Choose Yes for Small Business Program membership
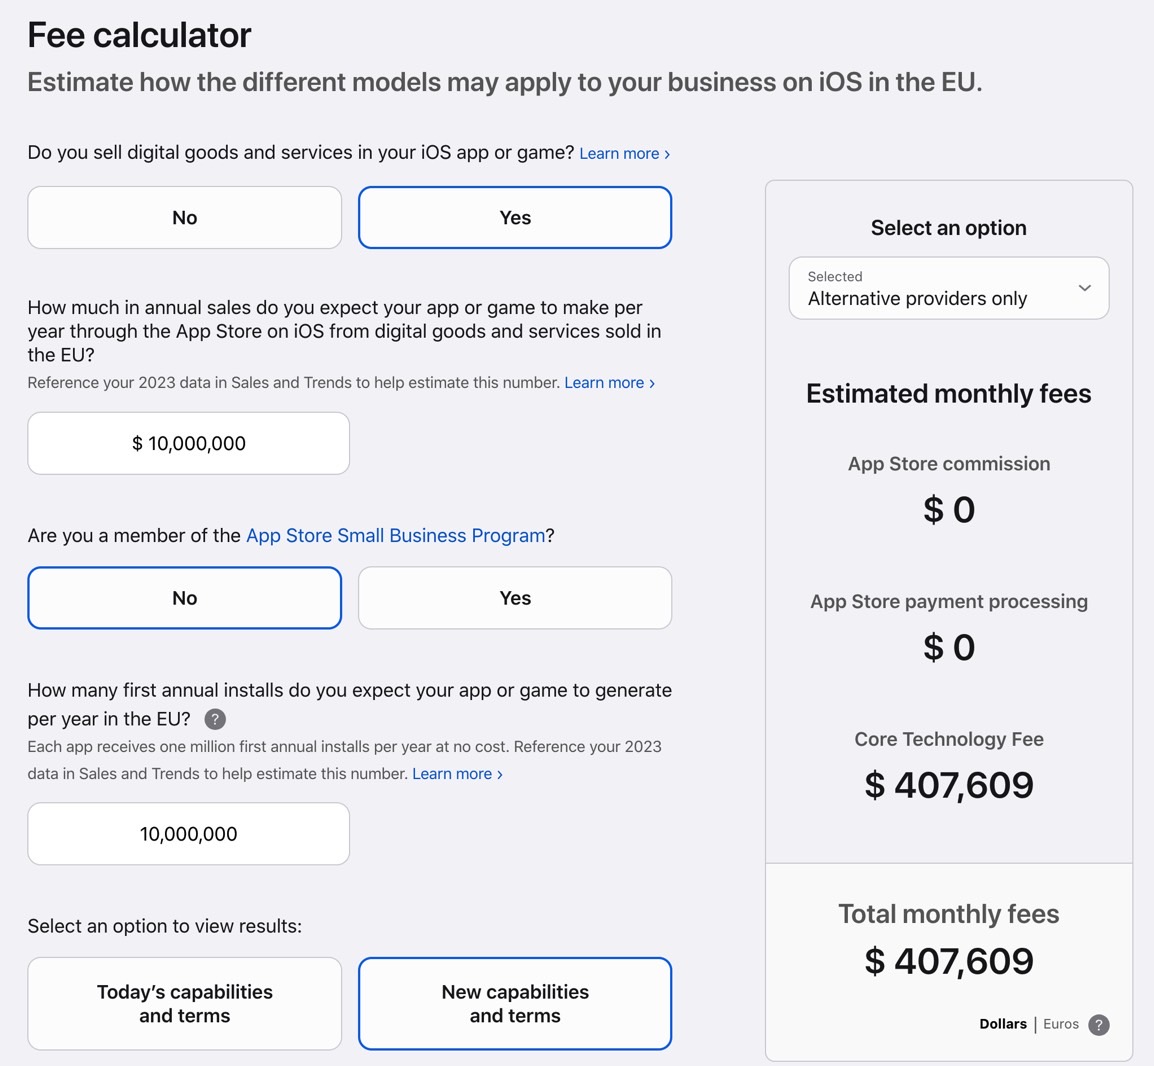Image resolution: width=1154 pixels, height=1066 pixels. [515, 598]
